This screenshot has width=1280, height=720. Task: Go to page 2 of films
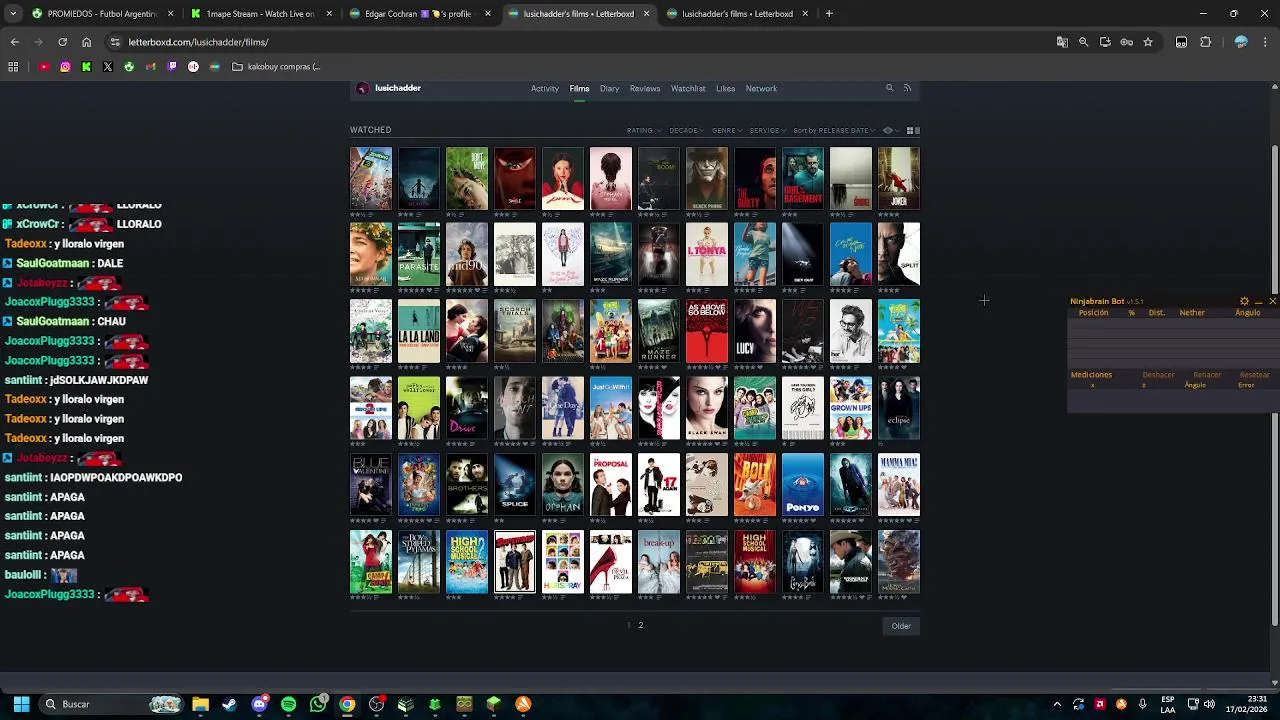tap(640, 625)
